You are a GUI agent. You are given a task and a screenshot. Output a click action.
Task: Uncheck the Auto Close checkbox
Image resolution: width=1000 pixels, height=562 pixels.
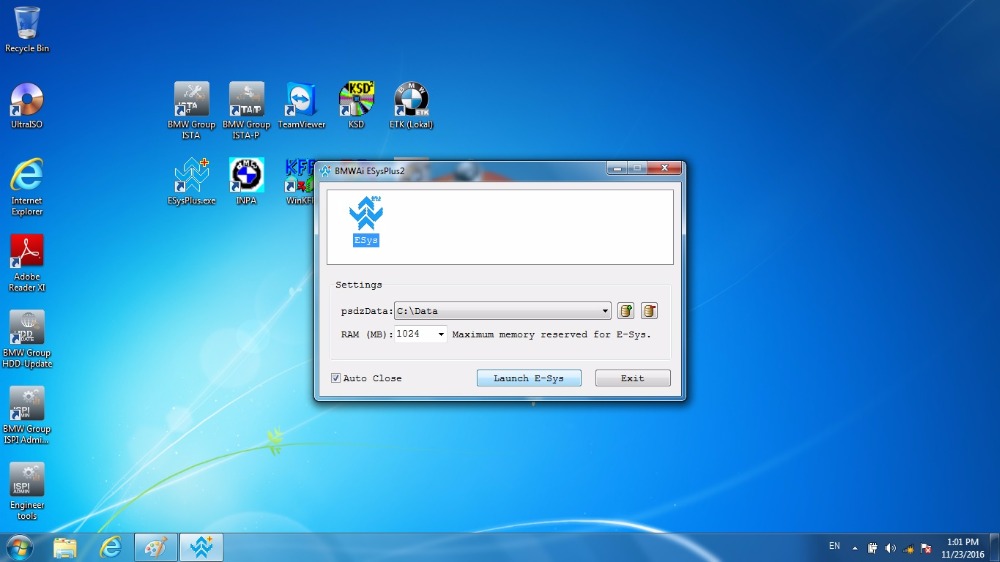(x=336, y=378)
